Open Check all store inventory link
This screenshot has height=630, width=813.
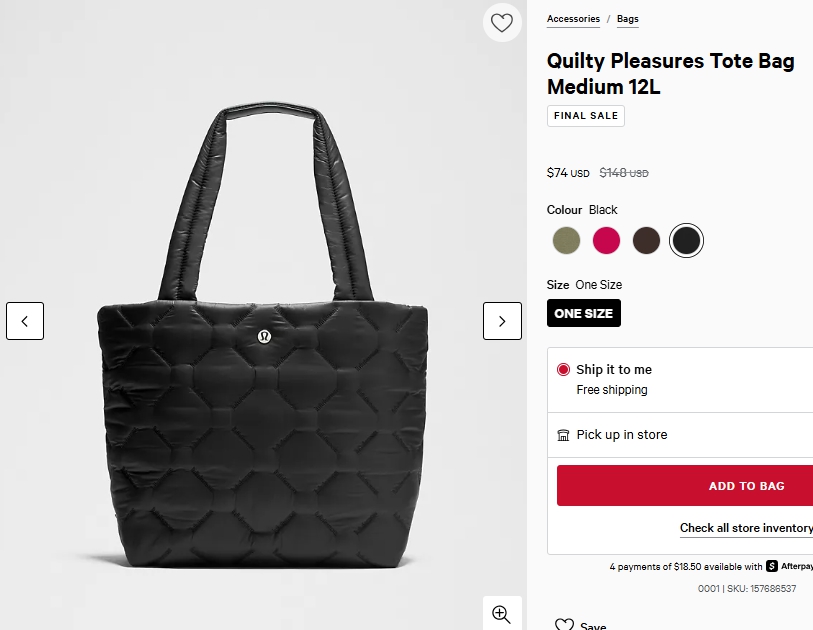point(746,528)
